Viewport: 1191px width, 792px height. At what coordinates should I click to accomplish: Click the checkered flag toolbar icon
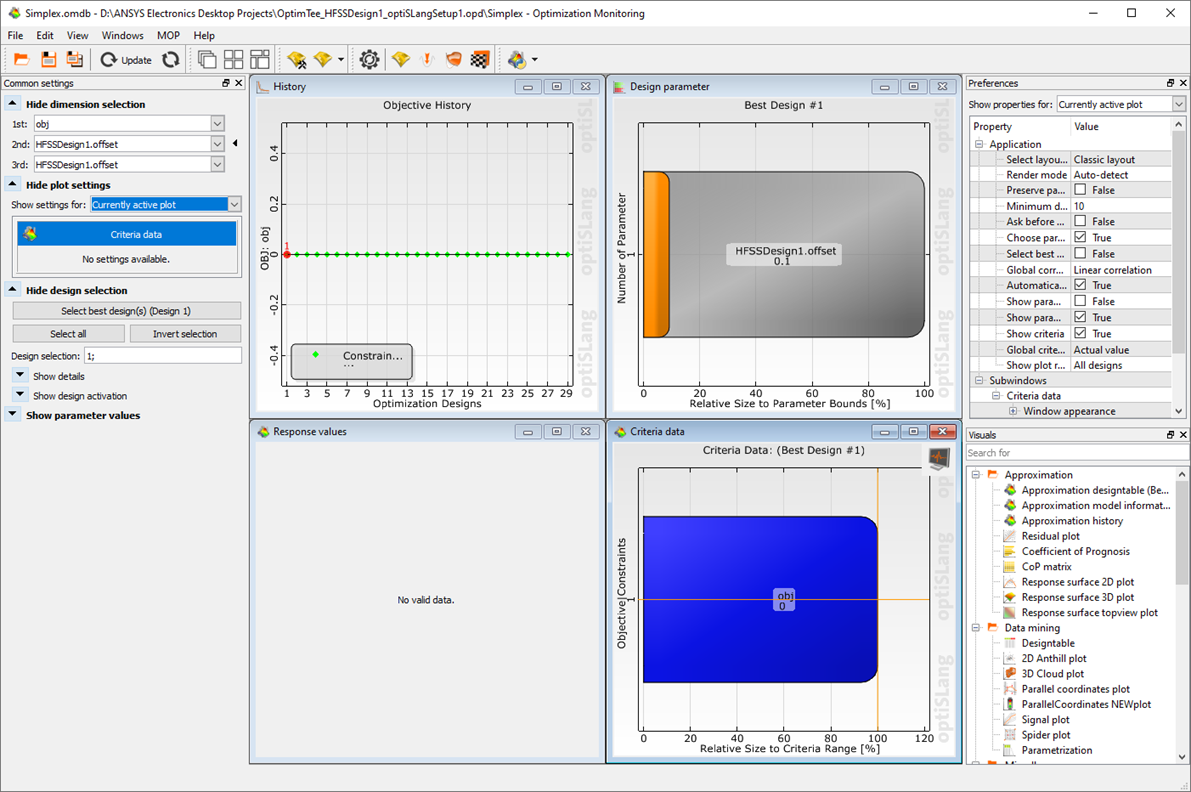pos(480,60)
